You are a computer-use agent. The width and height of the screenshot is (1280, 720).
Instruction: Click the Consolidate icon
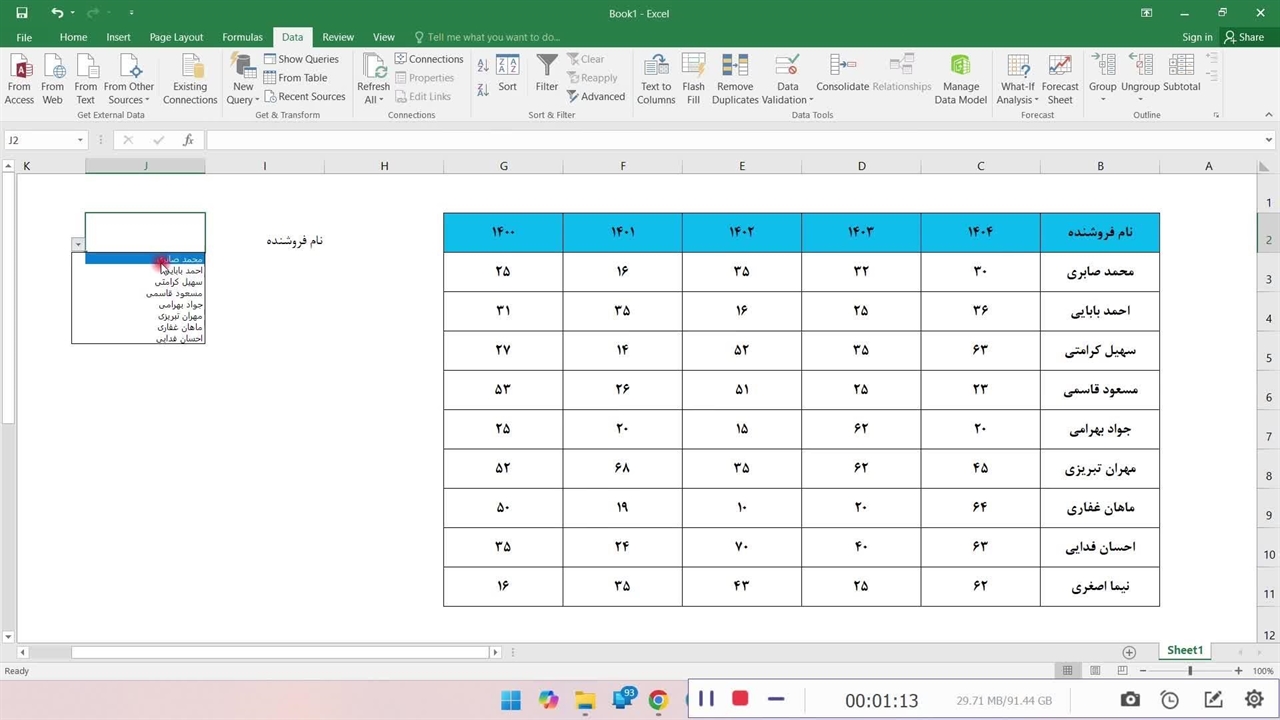pos(842,68)
